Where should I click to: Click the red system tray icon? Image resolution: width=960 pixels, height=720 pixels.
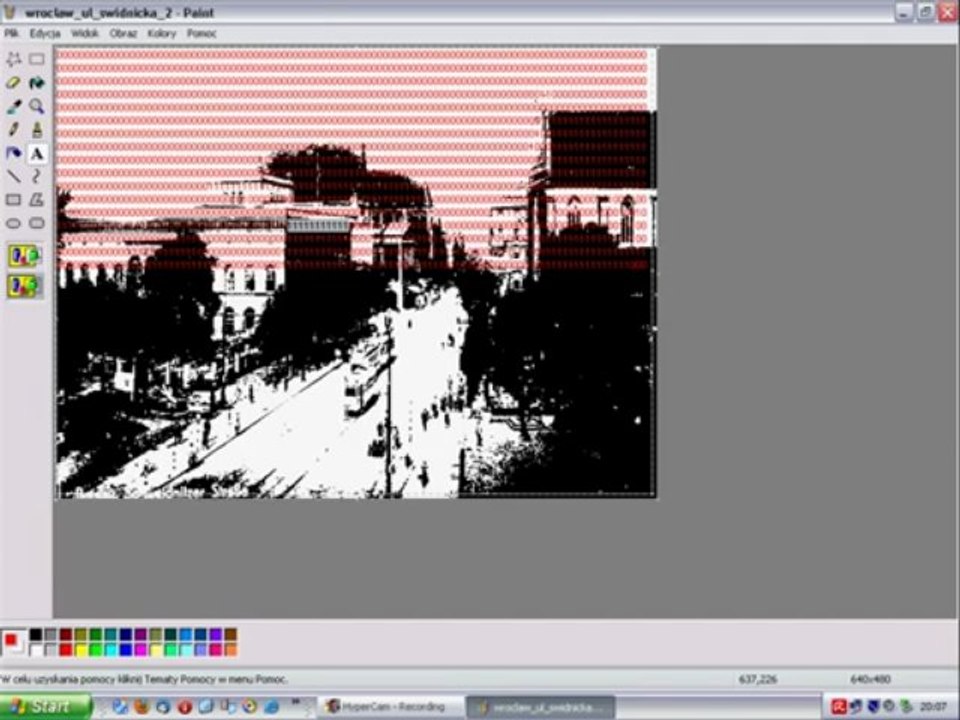(839, 707)
